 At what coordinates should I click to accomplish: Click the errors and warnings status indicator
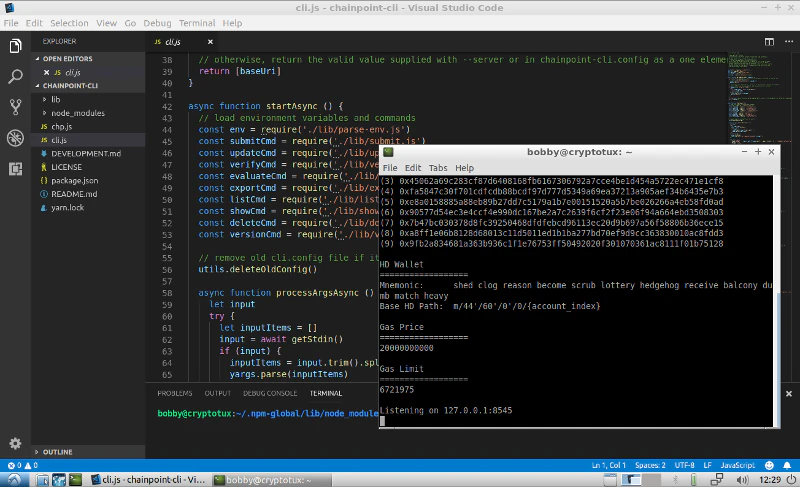point(24,466)
